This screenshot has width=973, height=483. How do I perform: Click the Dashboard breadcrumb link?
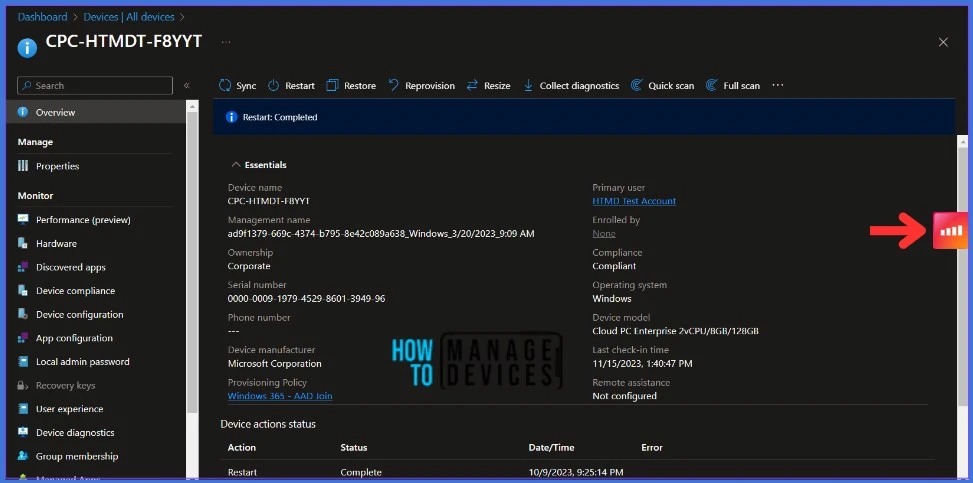point(42,17)
